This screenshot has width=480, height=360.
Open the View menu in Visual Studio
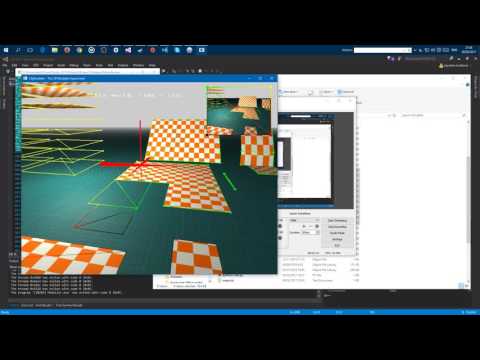[x=25, y=65]
